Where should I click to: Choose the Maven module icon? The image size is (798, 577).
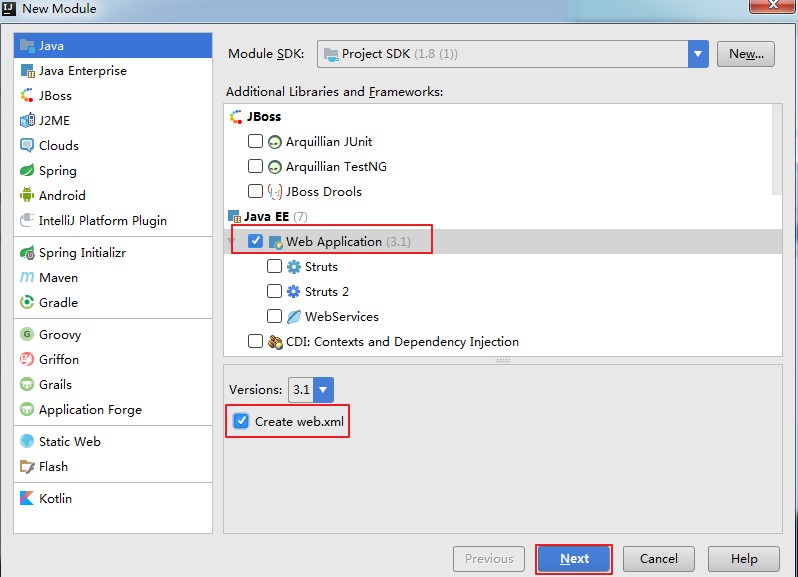27,278
